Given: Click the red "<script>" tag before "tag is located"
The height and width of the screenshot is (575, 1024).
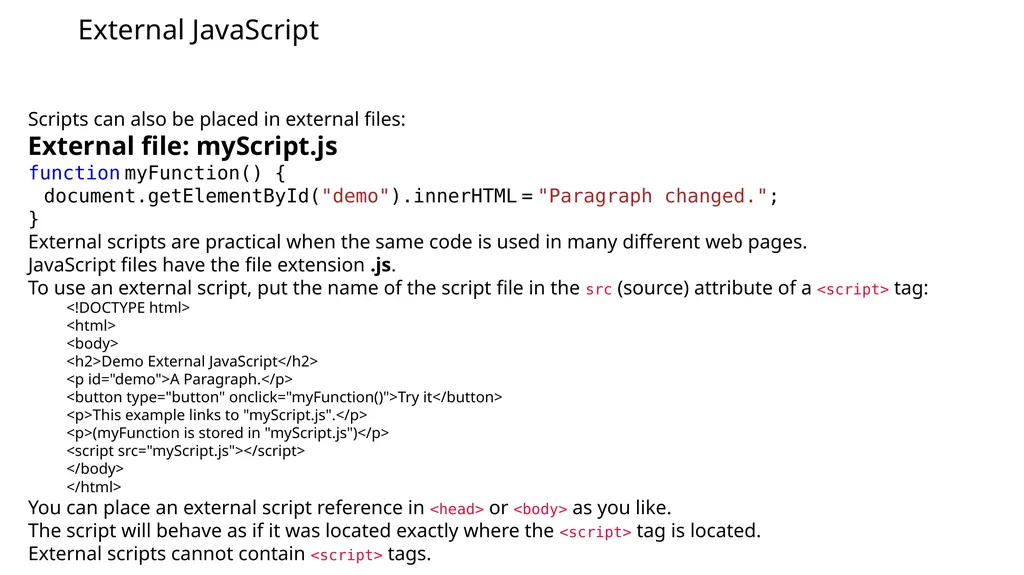Looking at the screenshot, I should [595, 532].
